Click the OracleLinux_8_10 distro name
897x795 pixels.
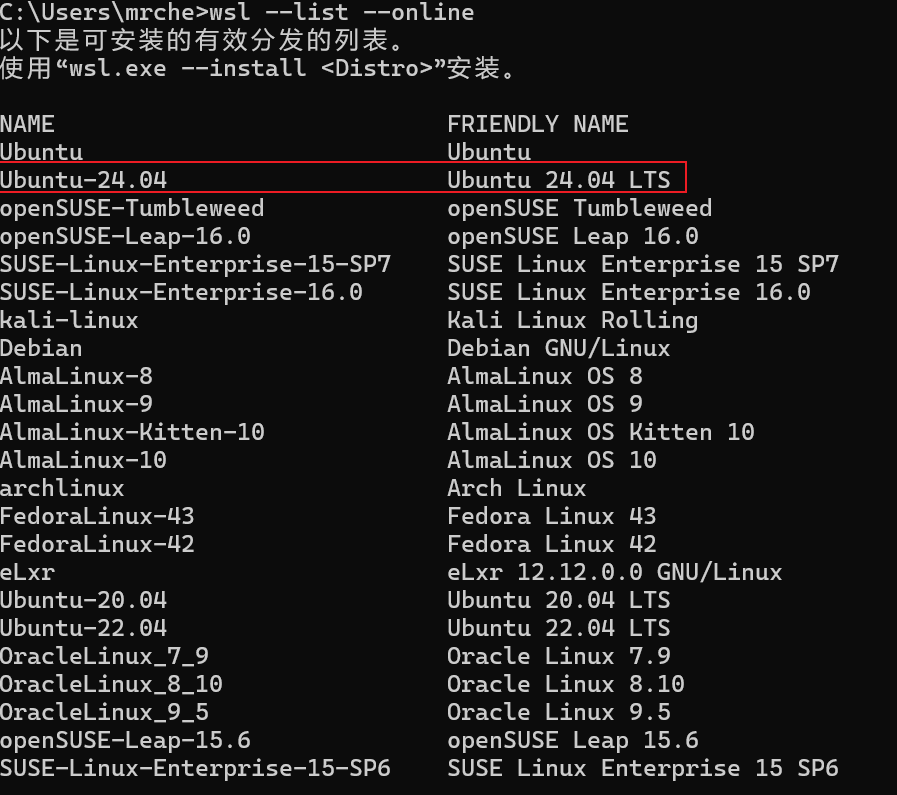(x=111, y=684)
